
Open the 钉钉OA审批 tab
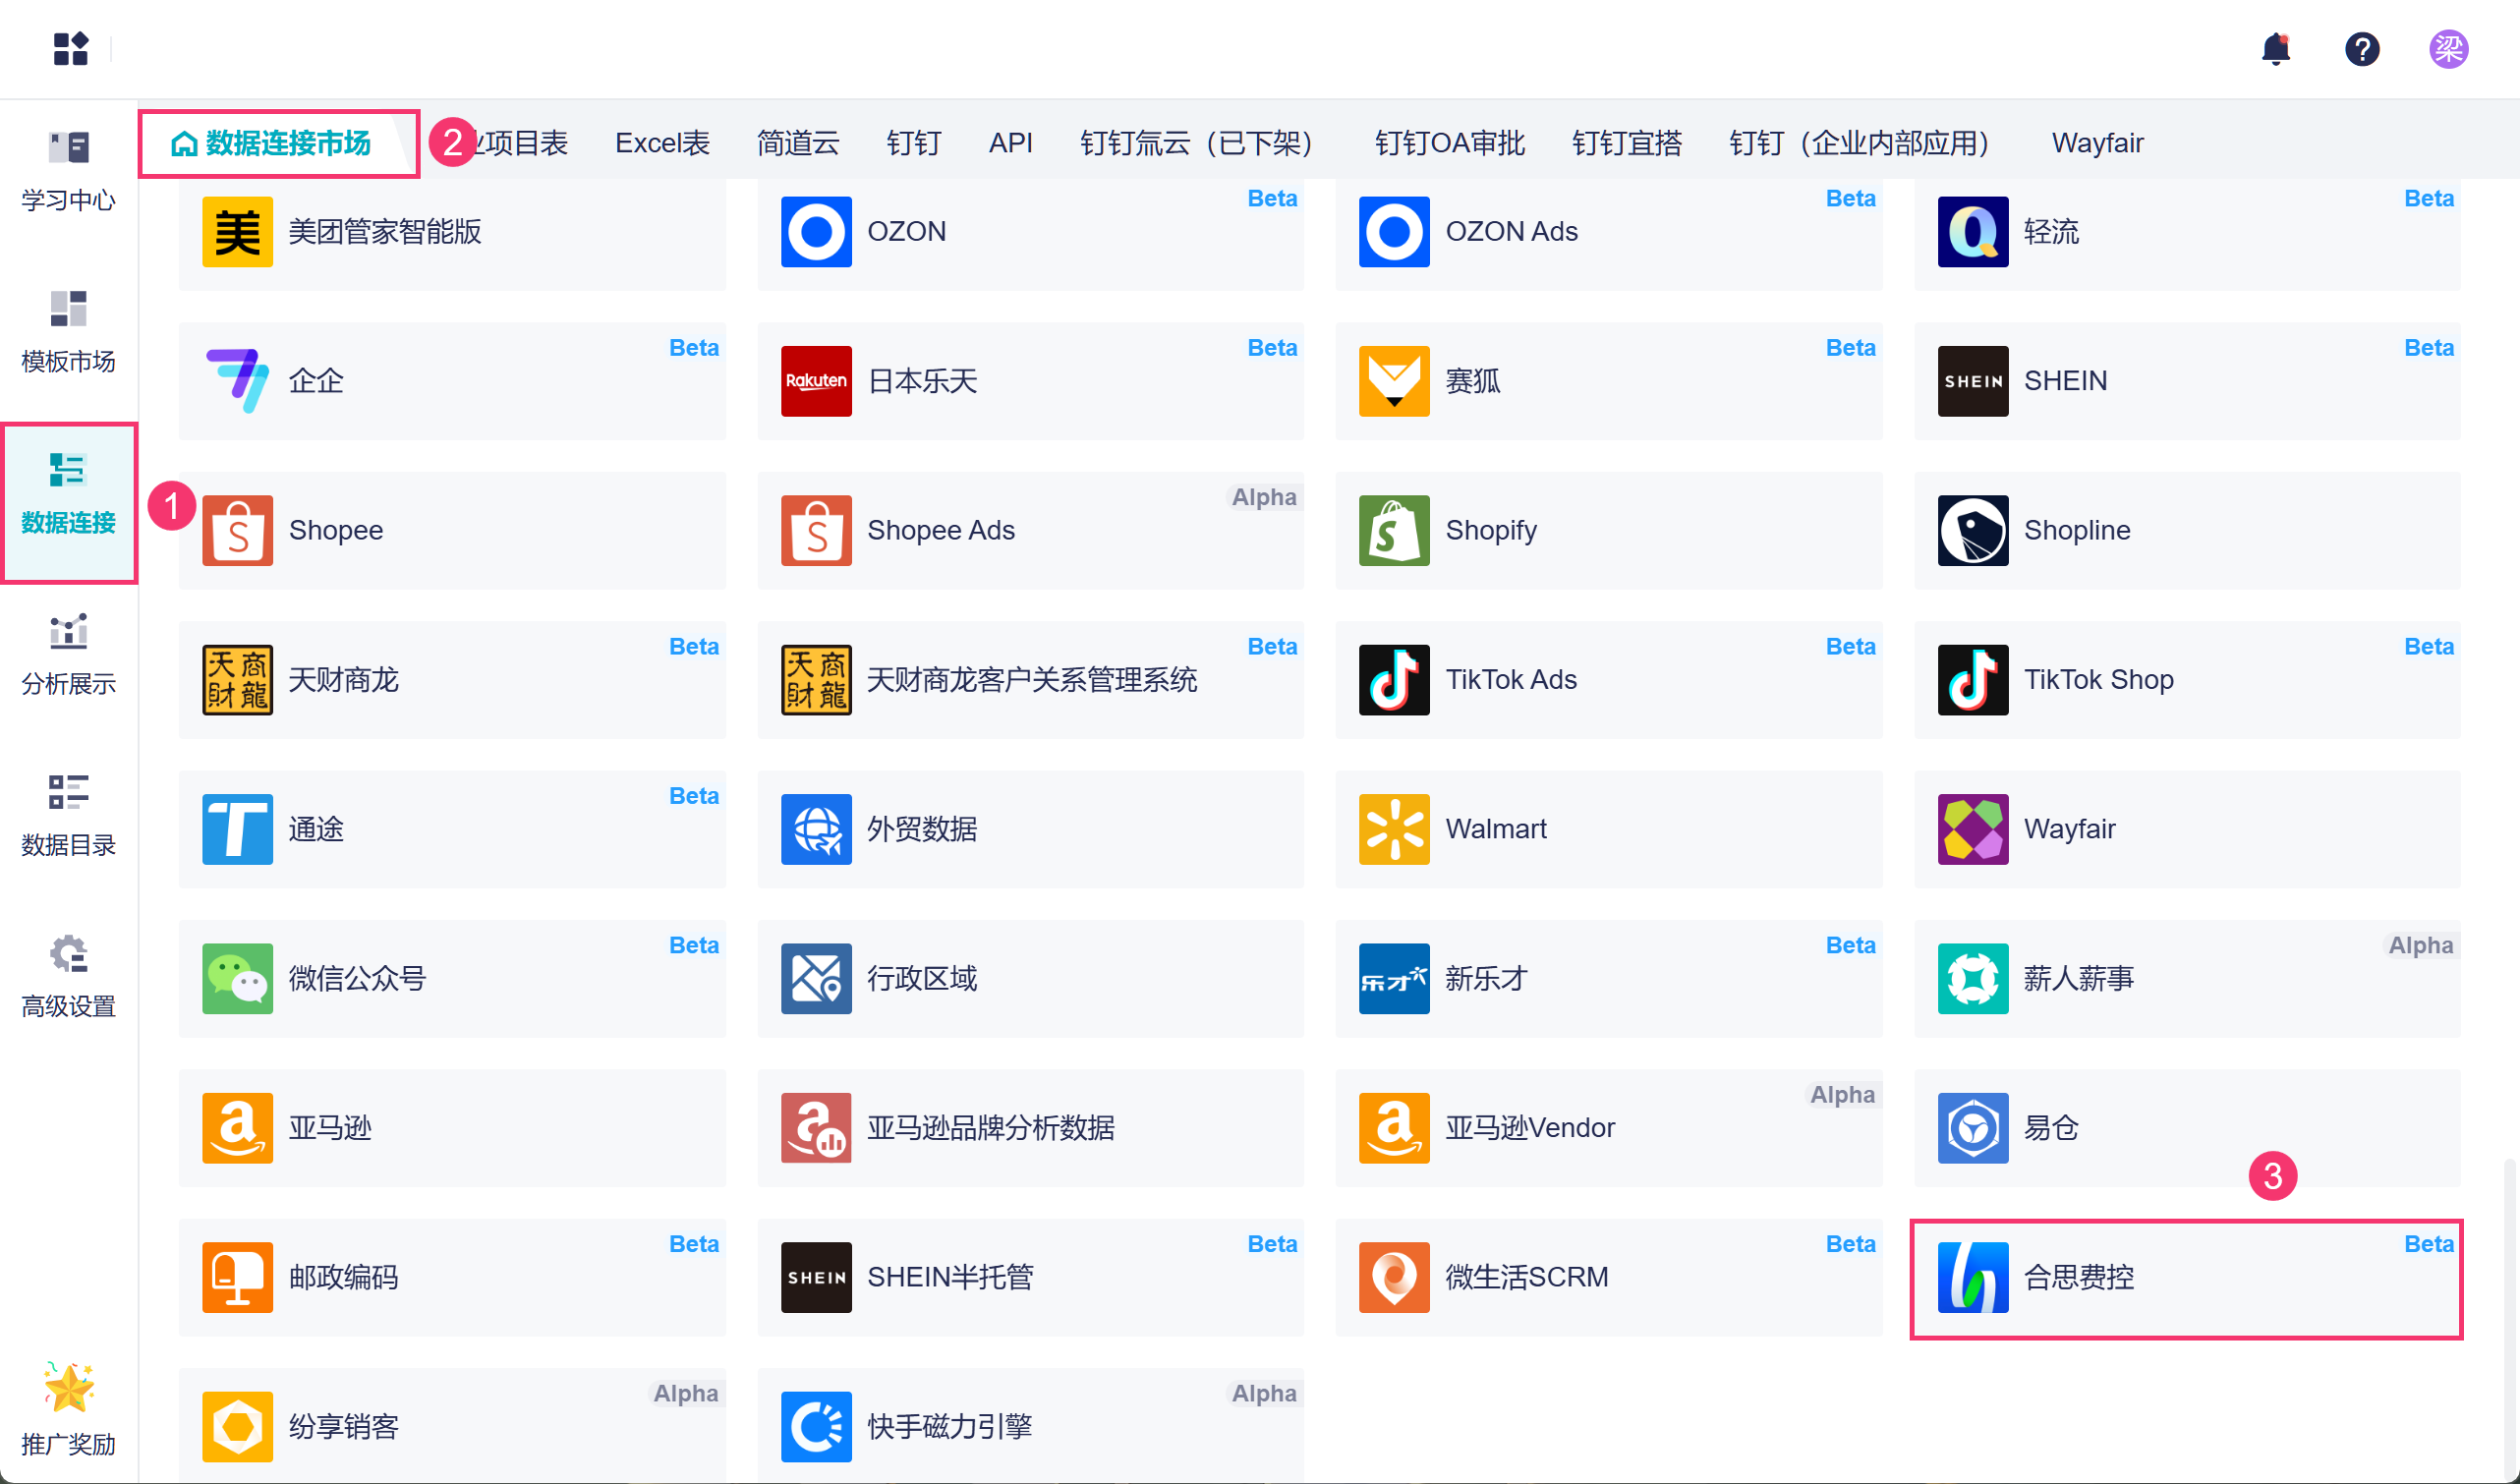[x=1449, y=143]
